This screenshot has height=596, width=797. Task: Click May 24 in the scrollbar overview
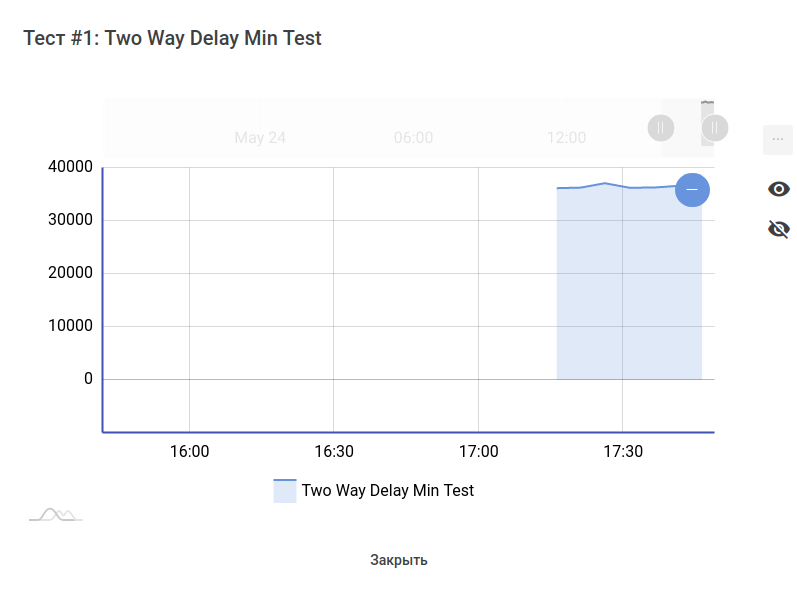(x=260, y=138)
